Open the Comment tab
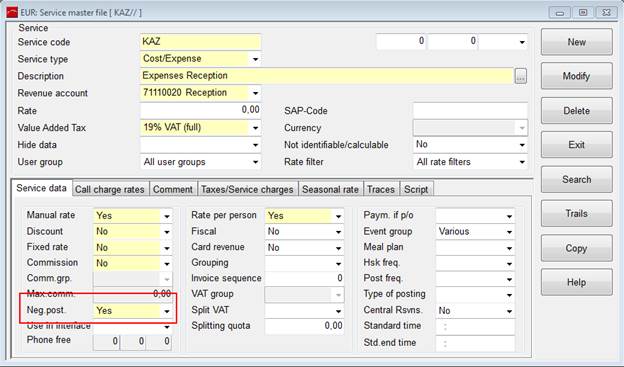 click(x=173, y=189)
